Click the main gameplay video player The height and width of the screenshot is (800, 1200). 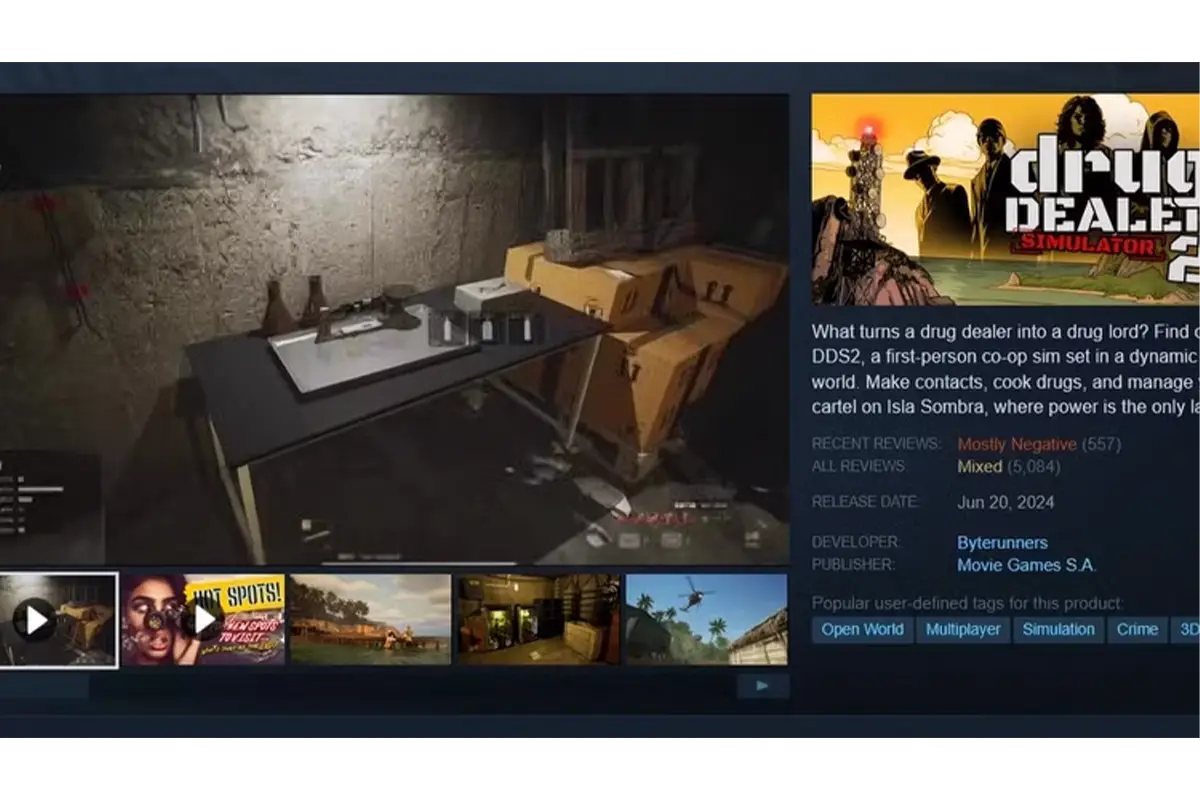(x=394, y=329)
